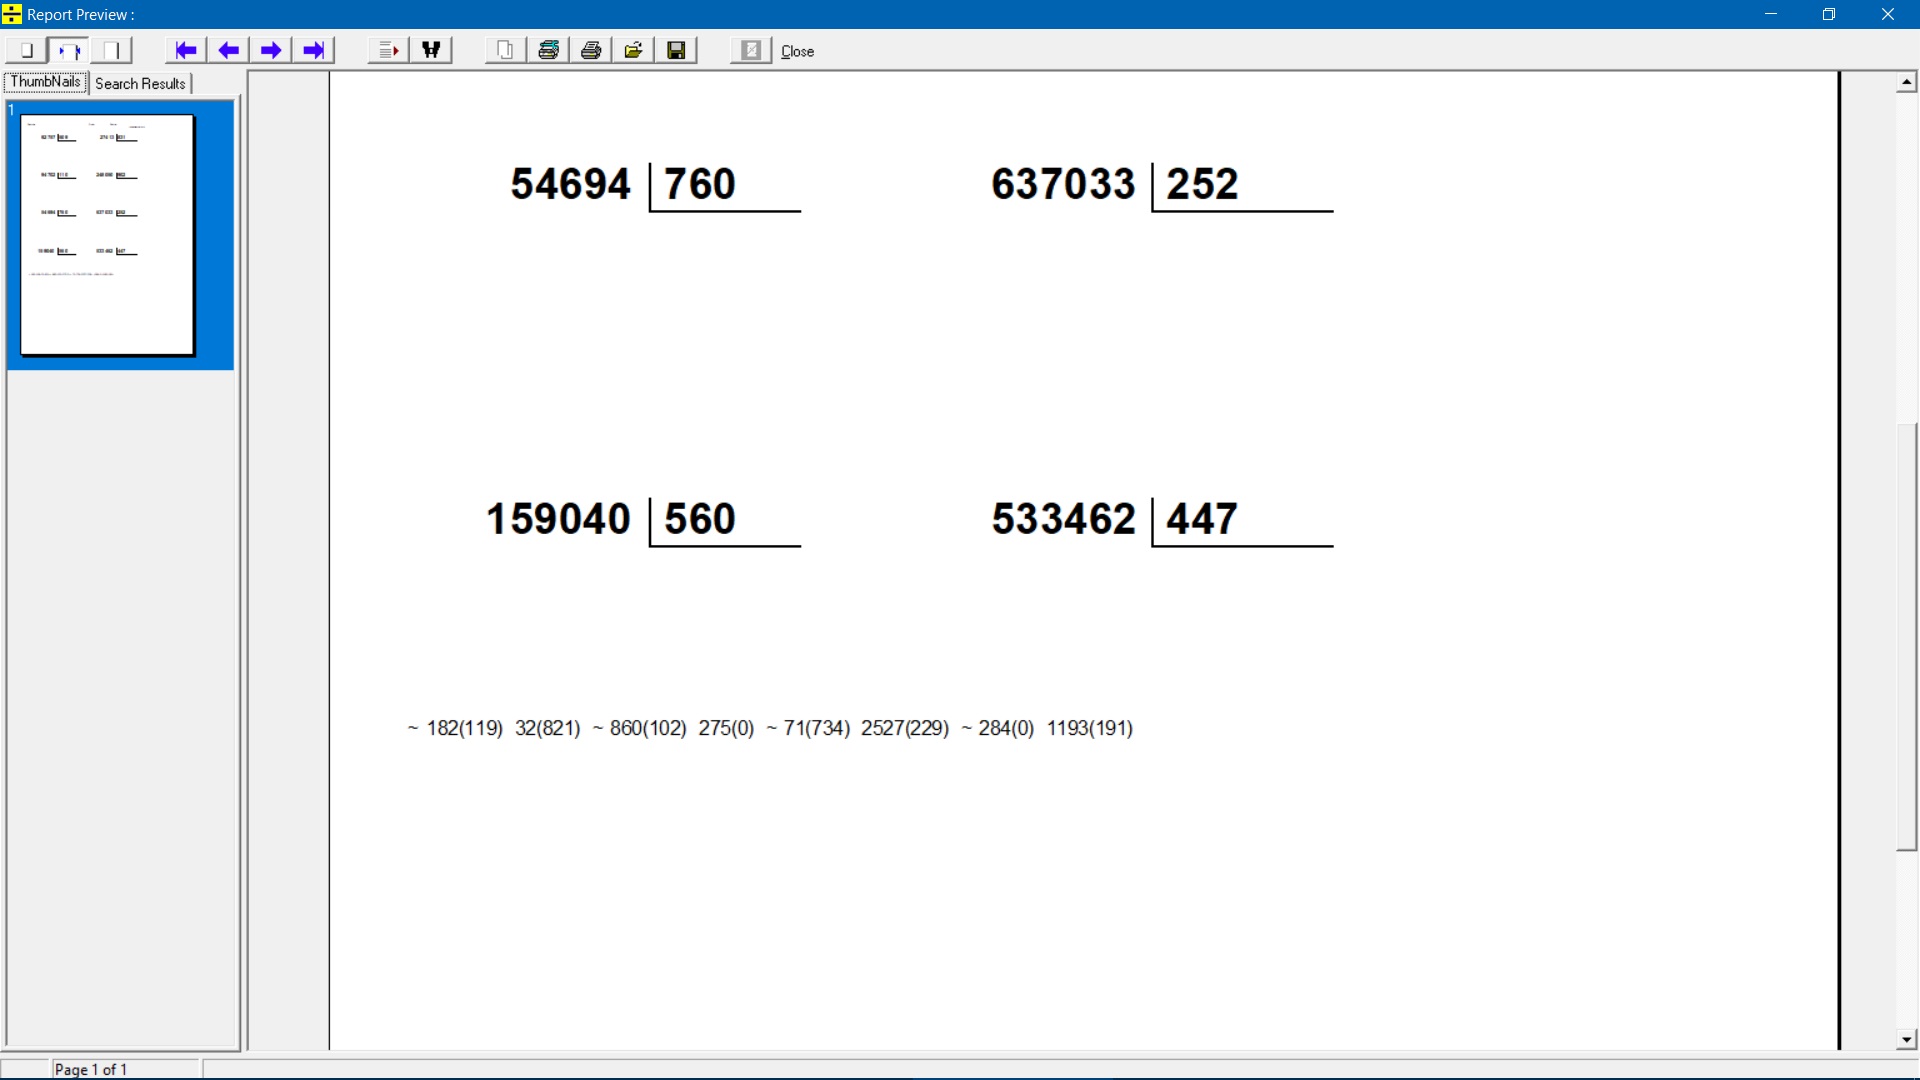Open the binoculars search tool

pos(431,50)
